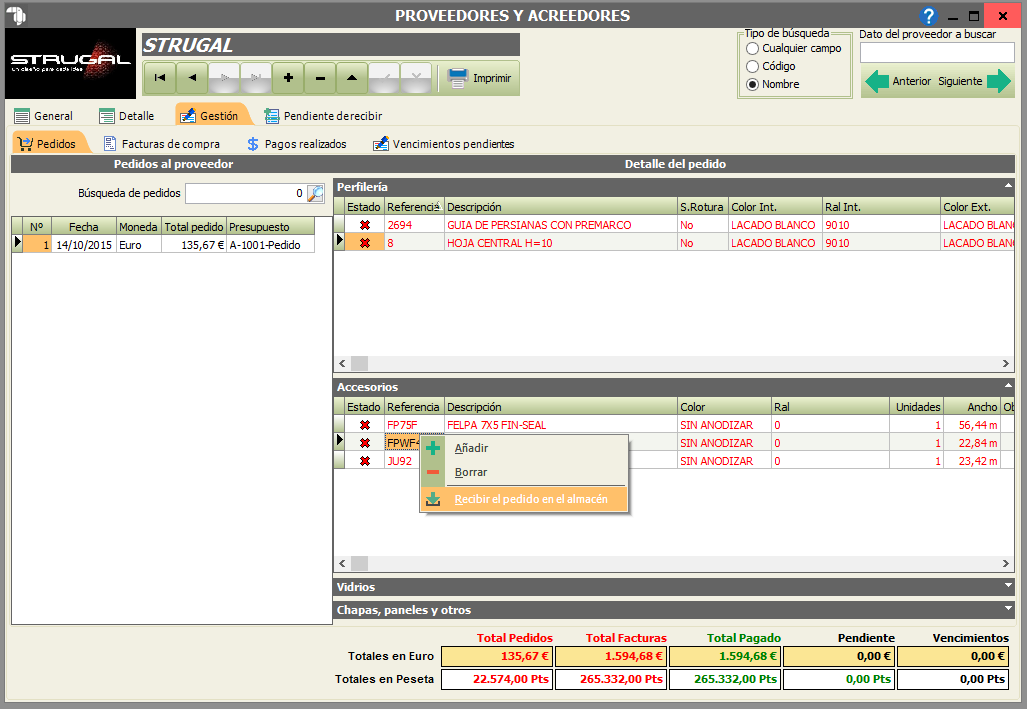Click the magnifier icon beside Búsqueda de pedidos
This screenshot has height=709, width=1027.
point(316,193)
